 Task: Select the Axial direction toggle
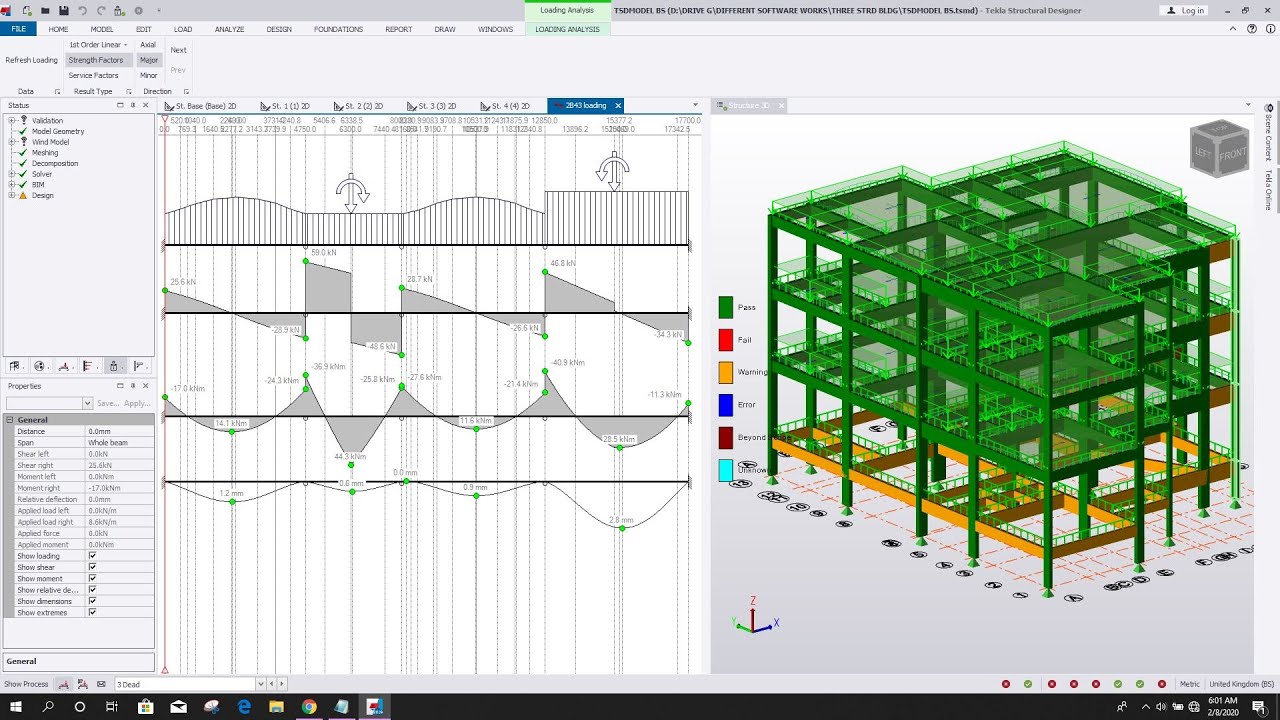click(x=148, y=45)
